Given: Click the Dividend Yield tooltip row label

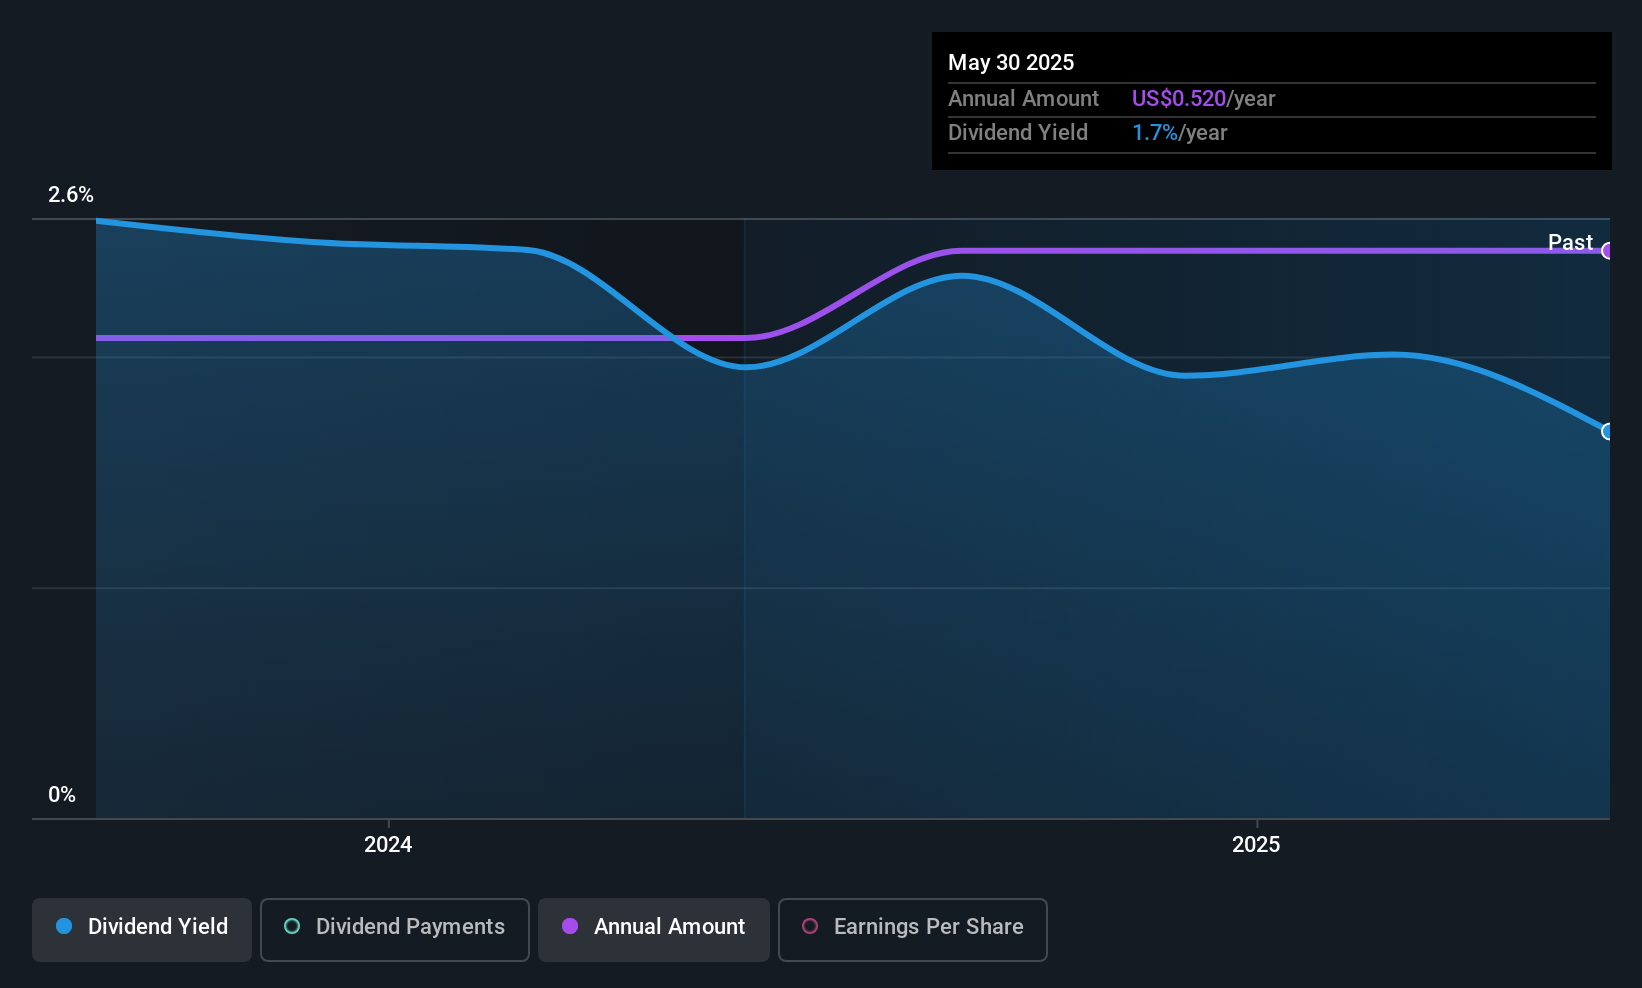Looking at the screenshot, I should pyautogui.click(x=1017, y=132).
